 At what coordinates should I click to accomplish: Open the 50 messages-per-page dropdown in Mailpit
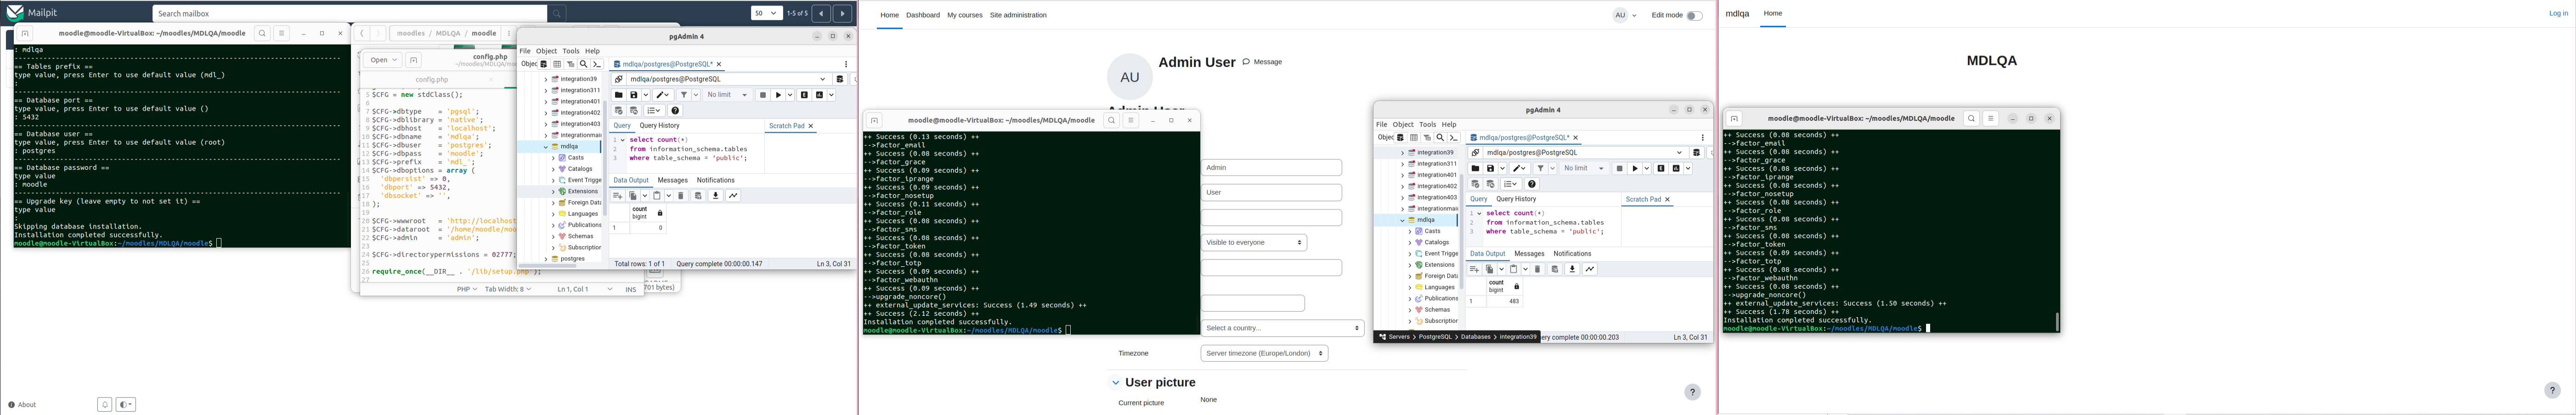tap(766, 13)
